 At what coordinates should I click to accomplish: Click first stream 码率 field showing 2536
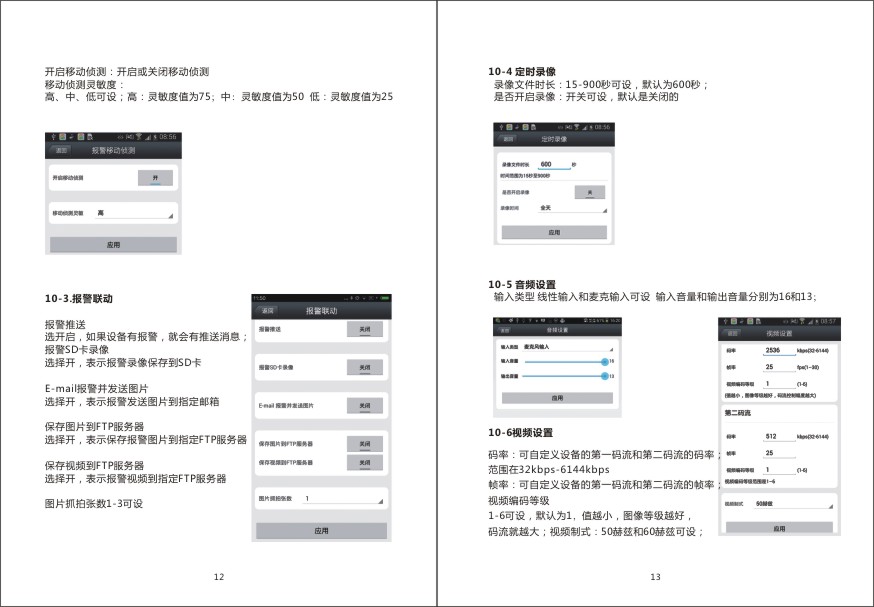pos(779,351)
